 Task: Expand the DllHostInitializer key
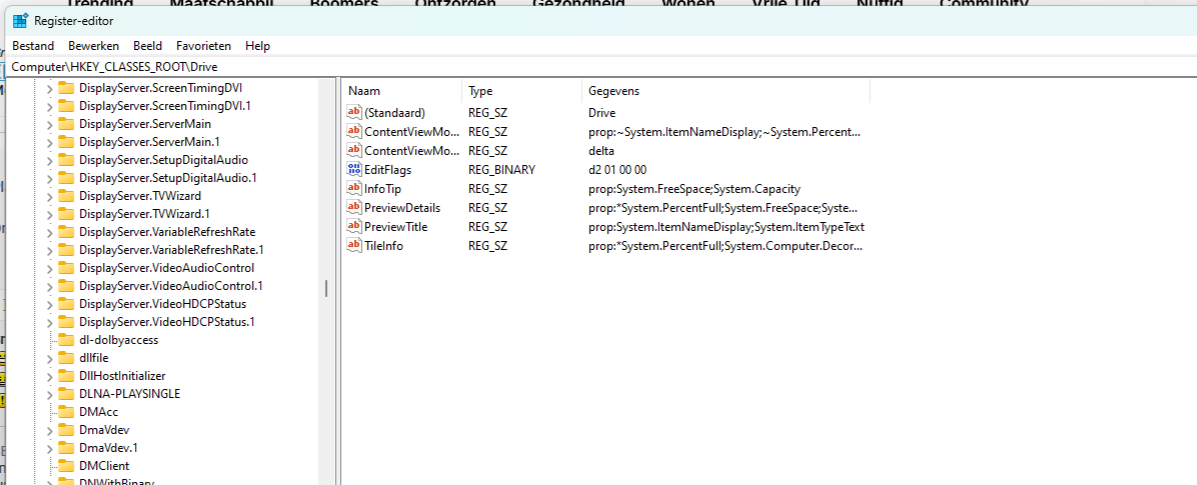[x=48, y=376]
